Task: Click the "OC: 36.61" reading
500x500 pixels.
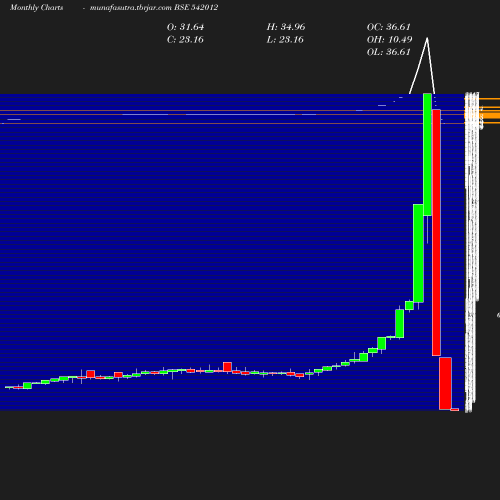Action: tap(389, 27)
